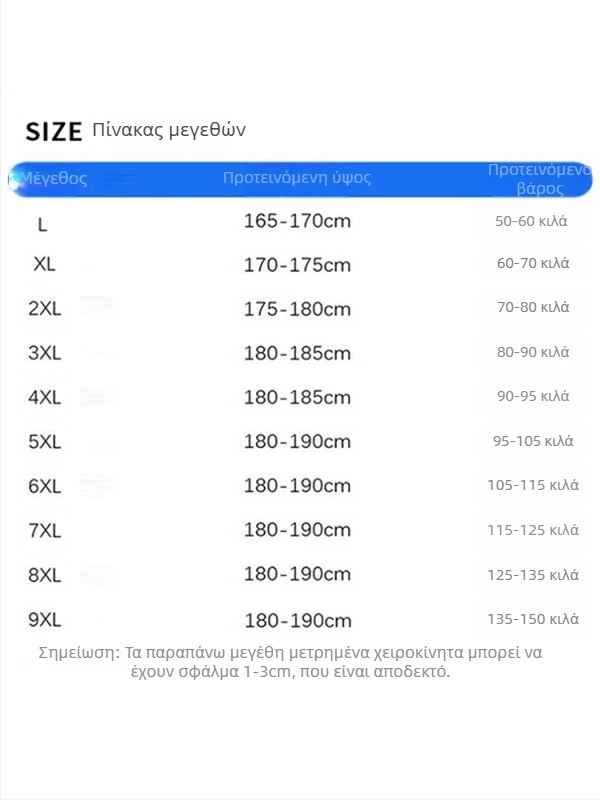Click the 175-180cm height cell
Viewport: 600px width, 800px height.
(297, 309)
